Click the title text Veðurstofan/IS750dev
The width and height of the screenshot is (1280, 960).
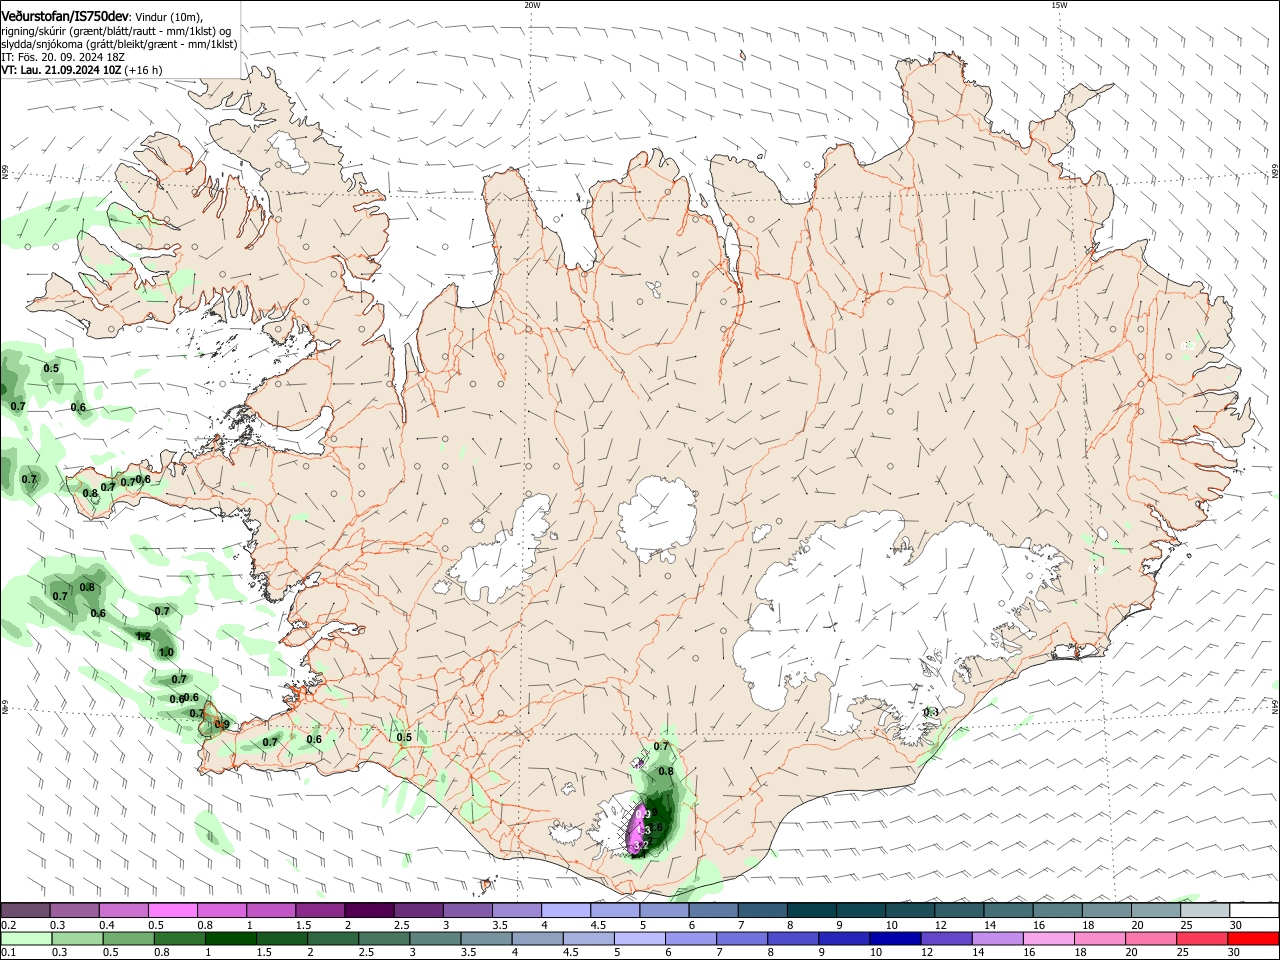65,17
